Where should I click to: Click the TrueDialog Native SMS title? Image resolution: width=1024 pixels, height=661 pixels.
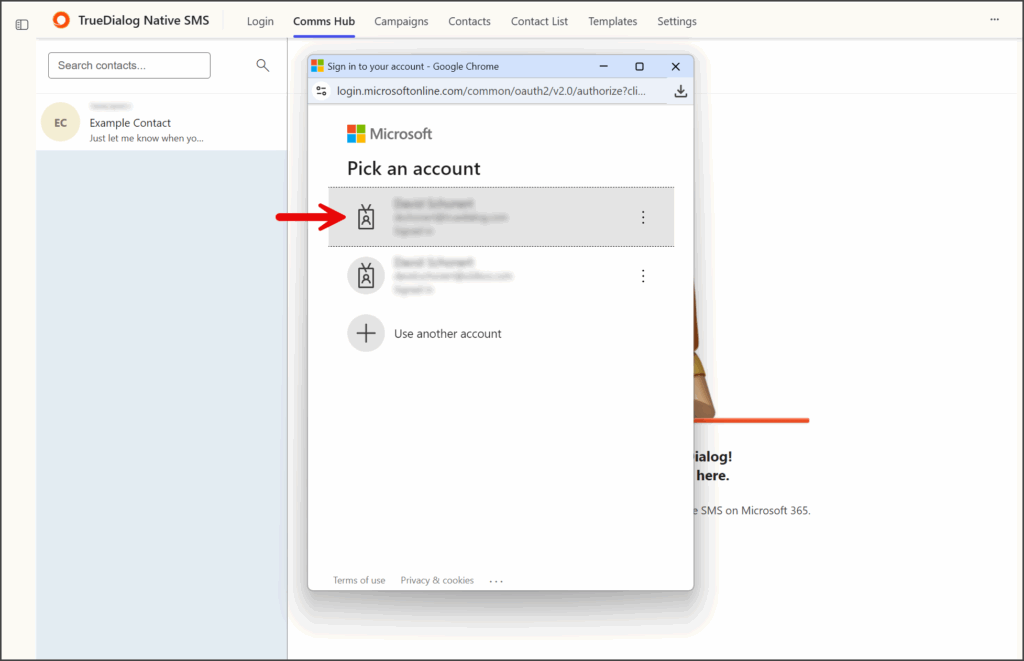144,20
